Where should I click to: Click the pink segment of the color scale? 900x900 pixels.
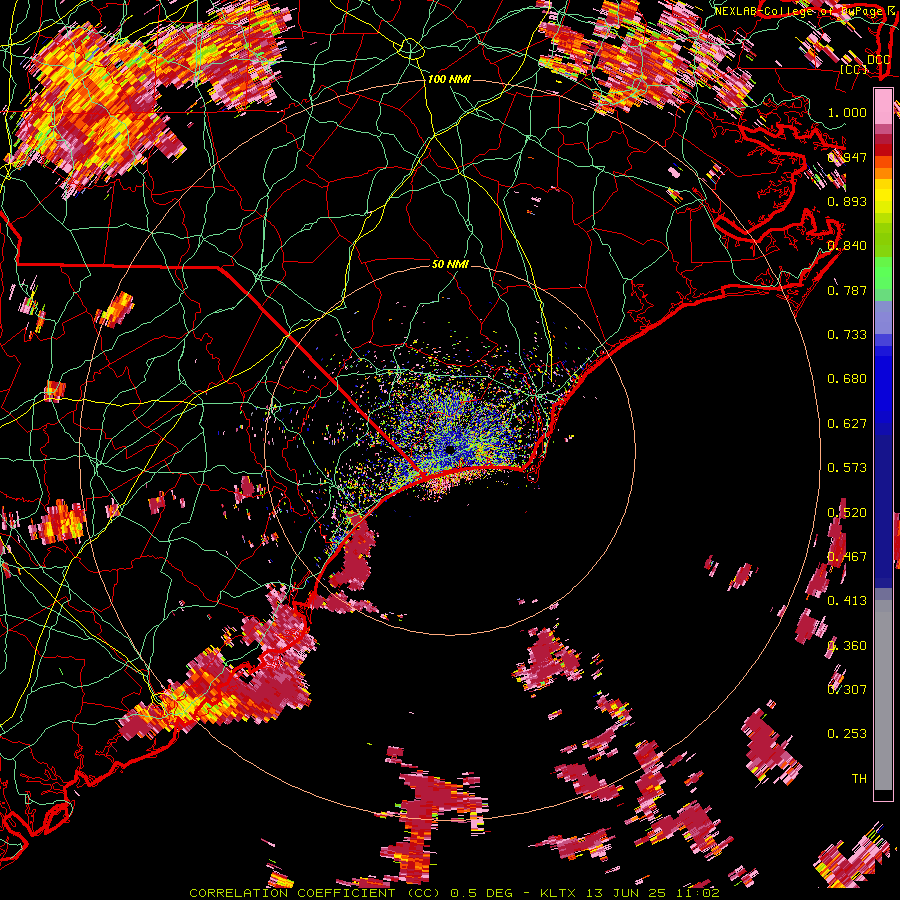pyautogui.click(x=883, y=106)
